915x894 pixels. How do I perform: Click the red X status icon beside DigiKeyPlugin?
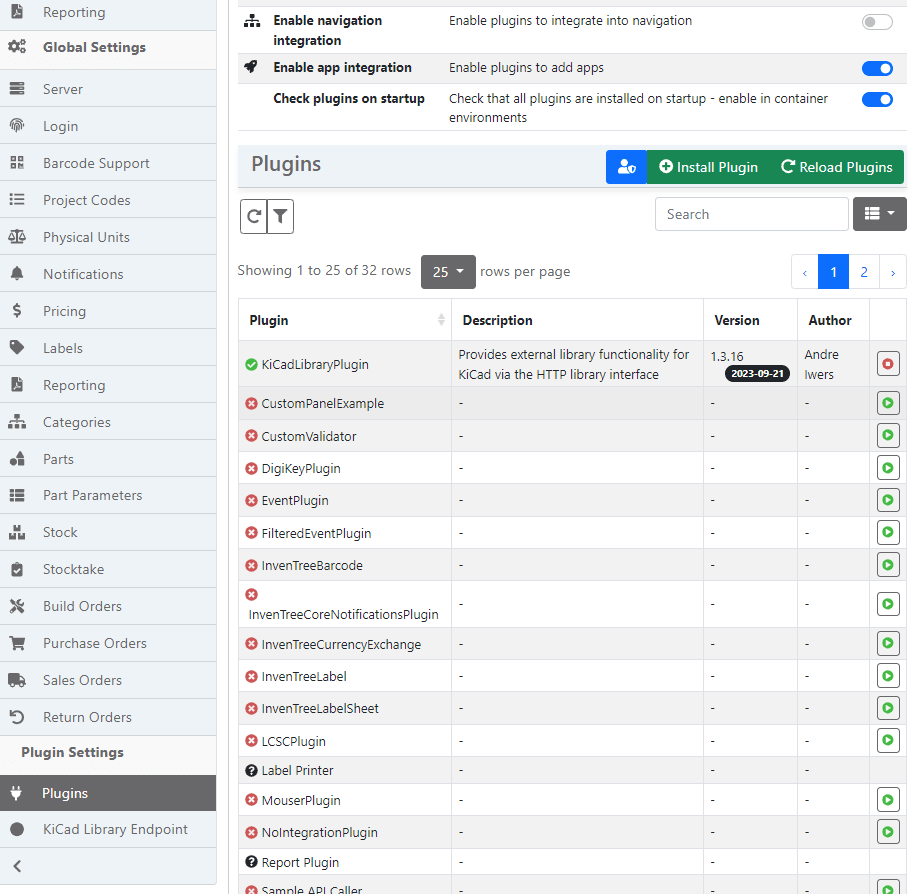[252, 469]
